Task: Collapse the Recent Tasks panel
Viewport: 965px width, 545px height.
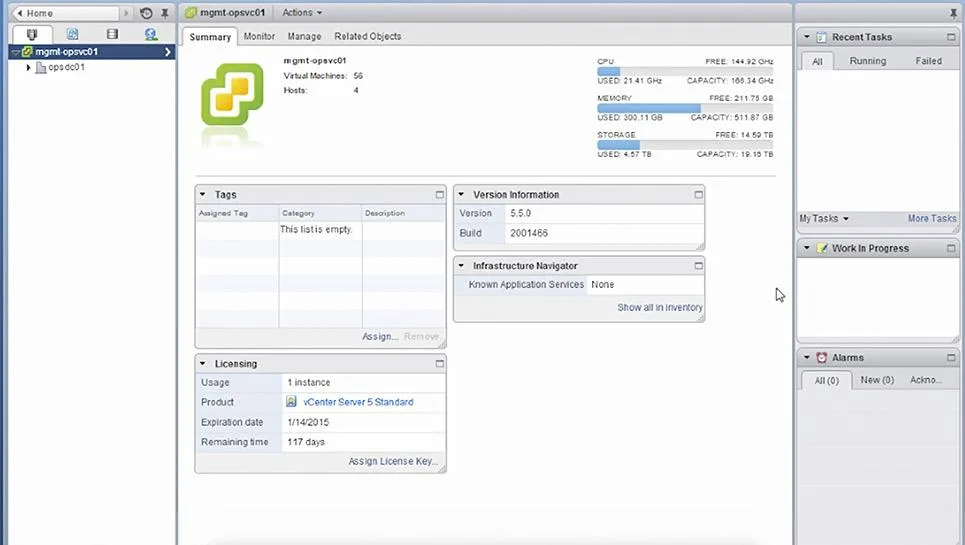Action: (807, 37)
